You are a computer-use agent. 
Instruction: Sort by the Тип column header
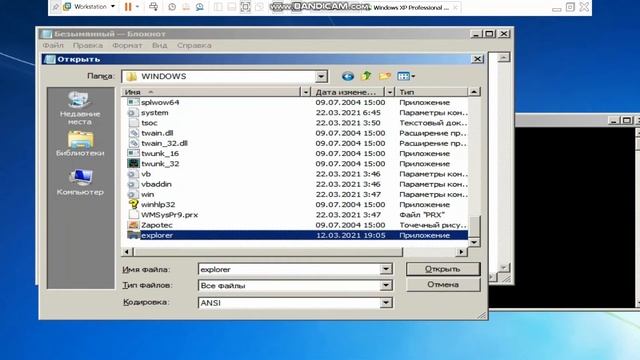431,92
